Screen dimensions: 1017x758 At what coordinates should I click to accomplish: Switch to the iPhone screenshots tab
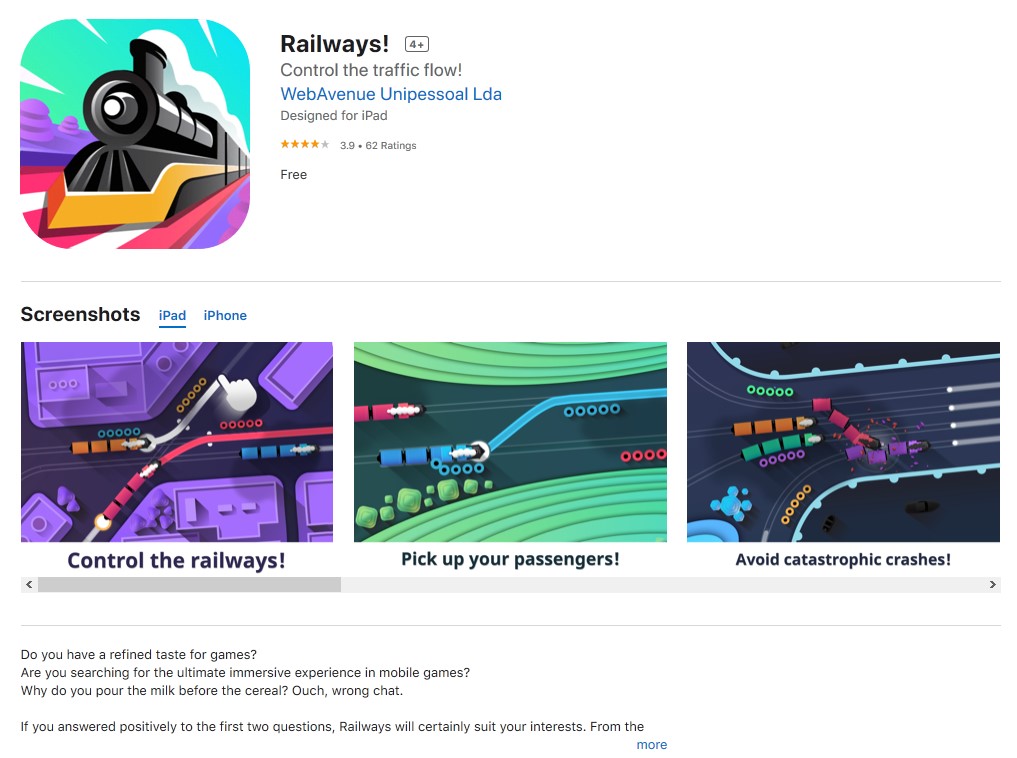point(225,316)
